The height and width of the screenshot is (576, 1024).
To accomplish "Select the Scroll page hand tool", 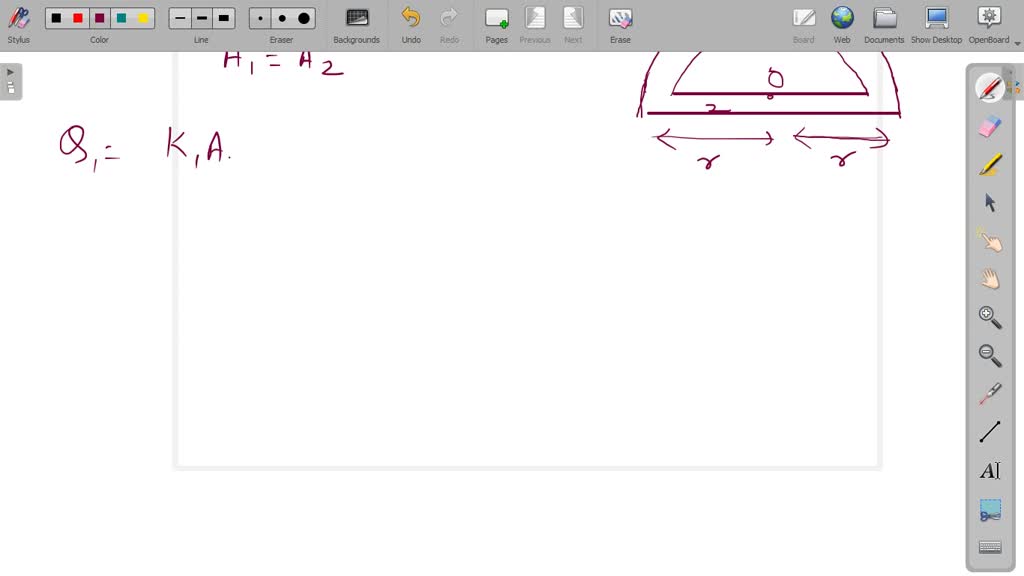I will coord(989,279).
